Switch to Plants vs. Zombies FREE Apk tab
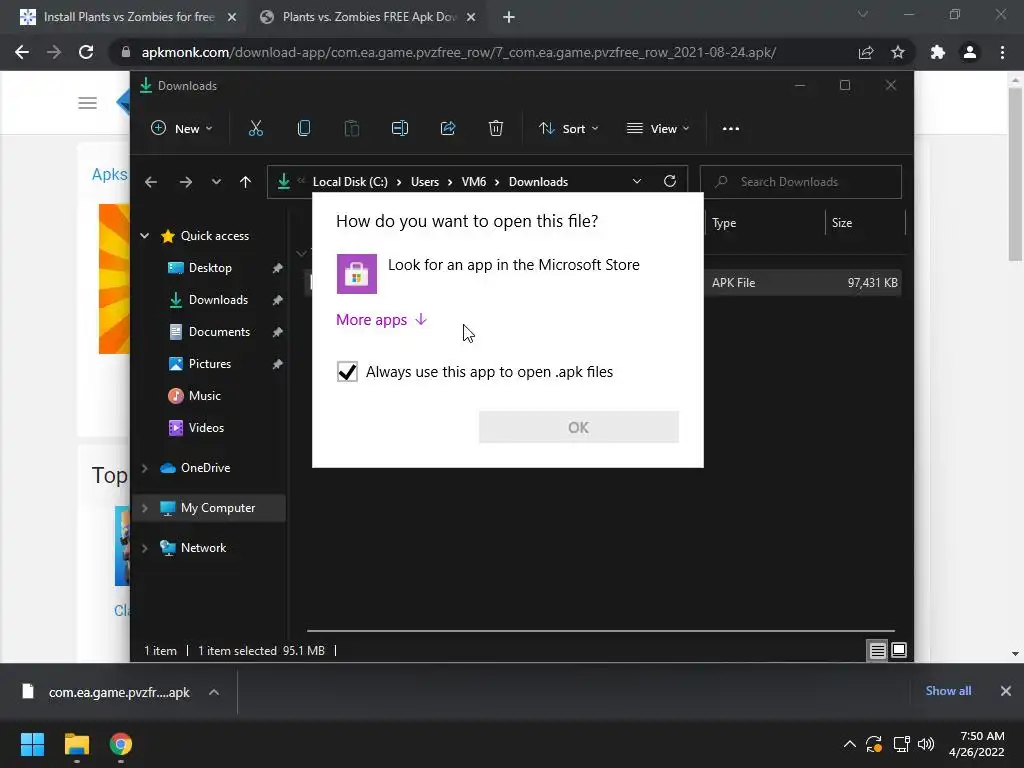Viewport: 1024px width, 768px height. pos(369,17)
